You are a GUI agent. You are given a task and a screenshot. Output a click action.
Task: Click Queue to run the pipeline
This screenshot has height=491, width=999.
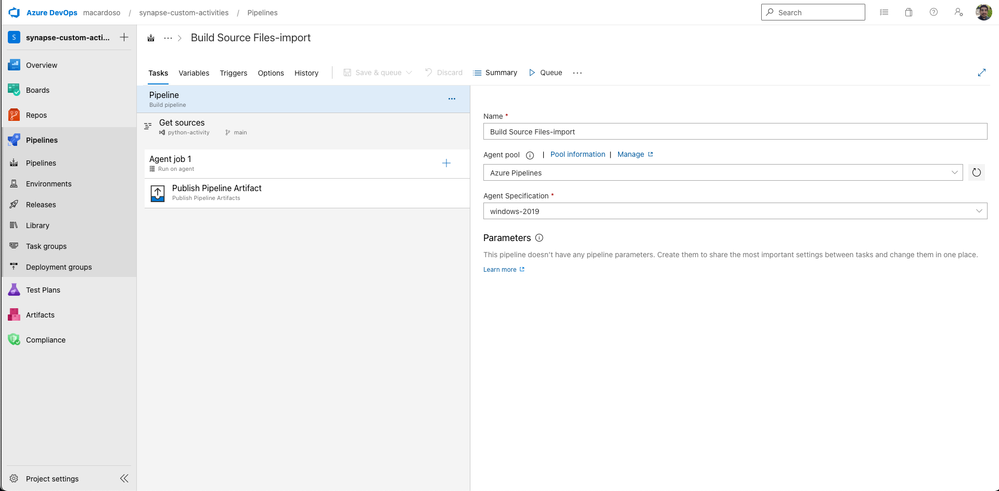tap(545, 73)
